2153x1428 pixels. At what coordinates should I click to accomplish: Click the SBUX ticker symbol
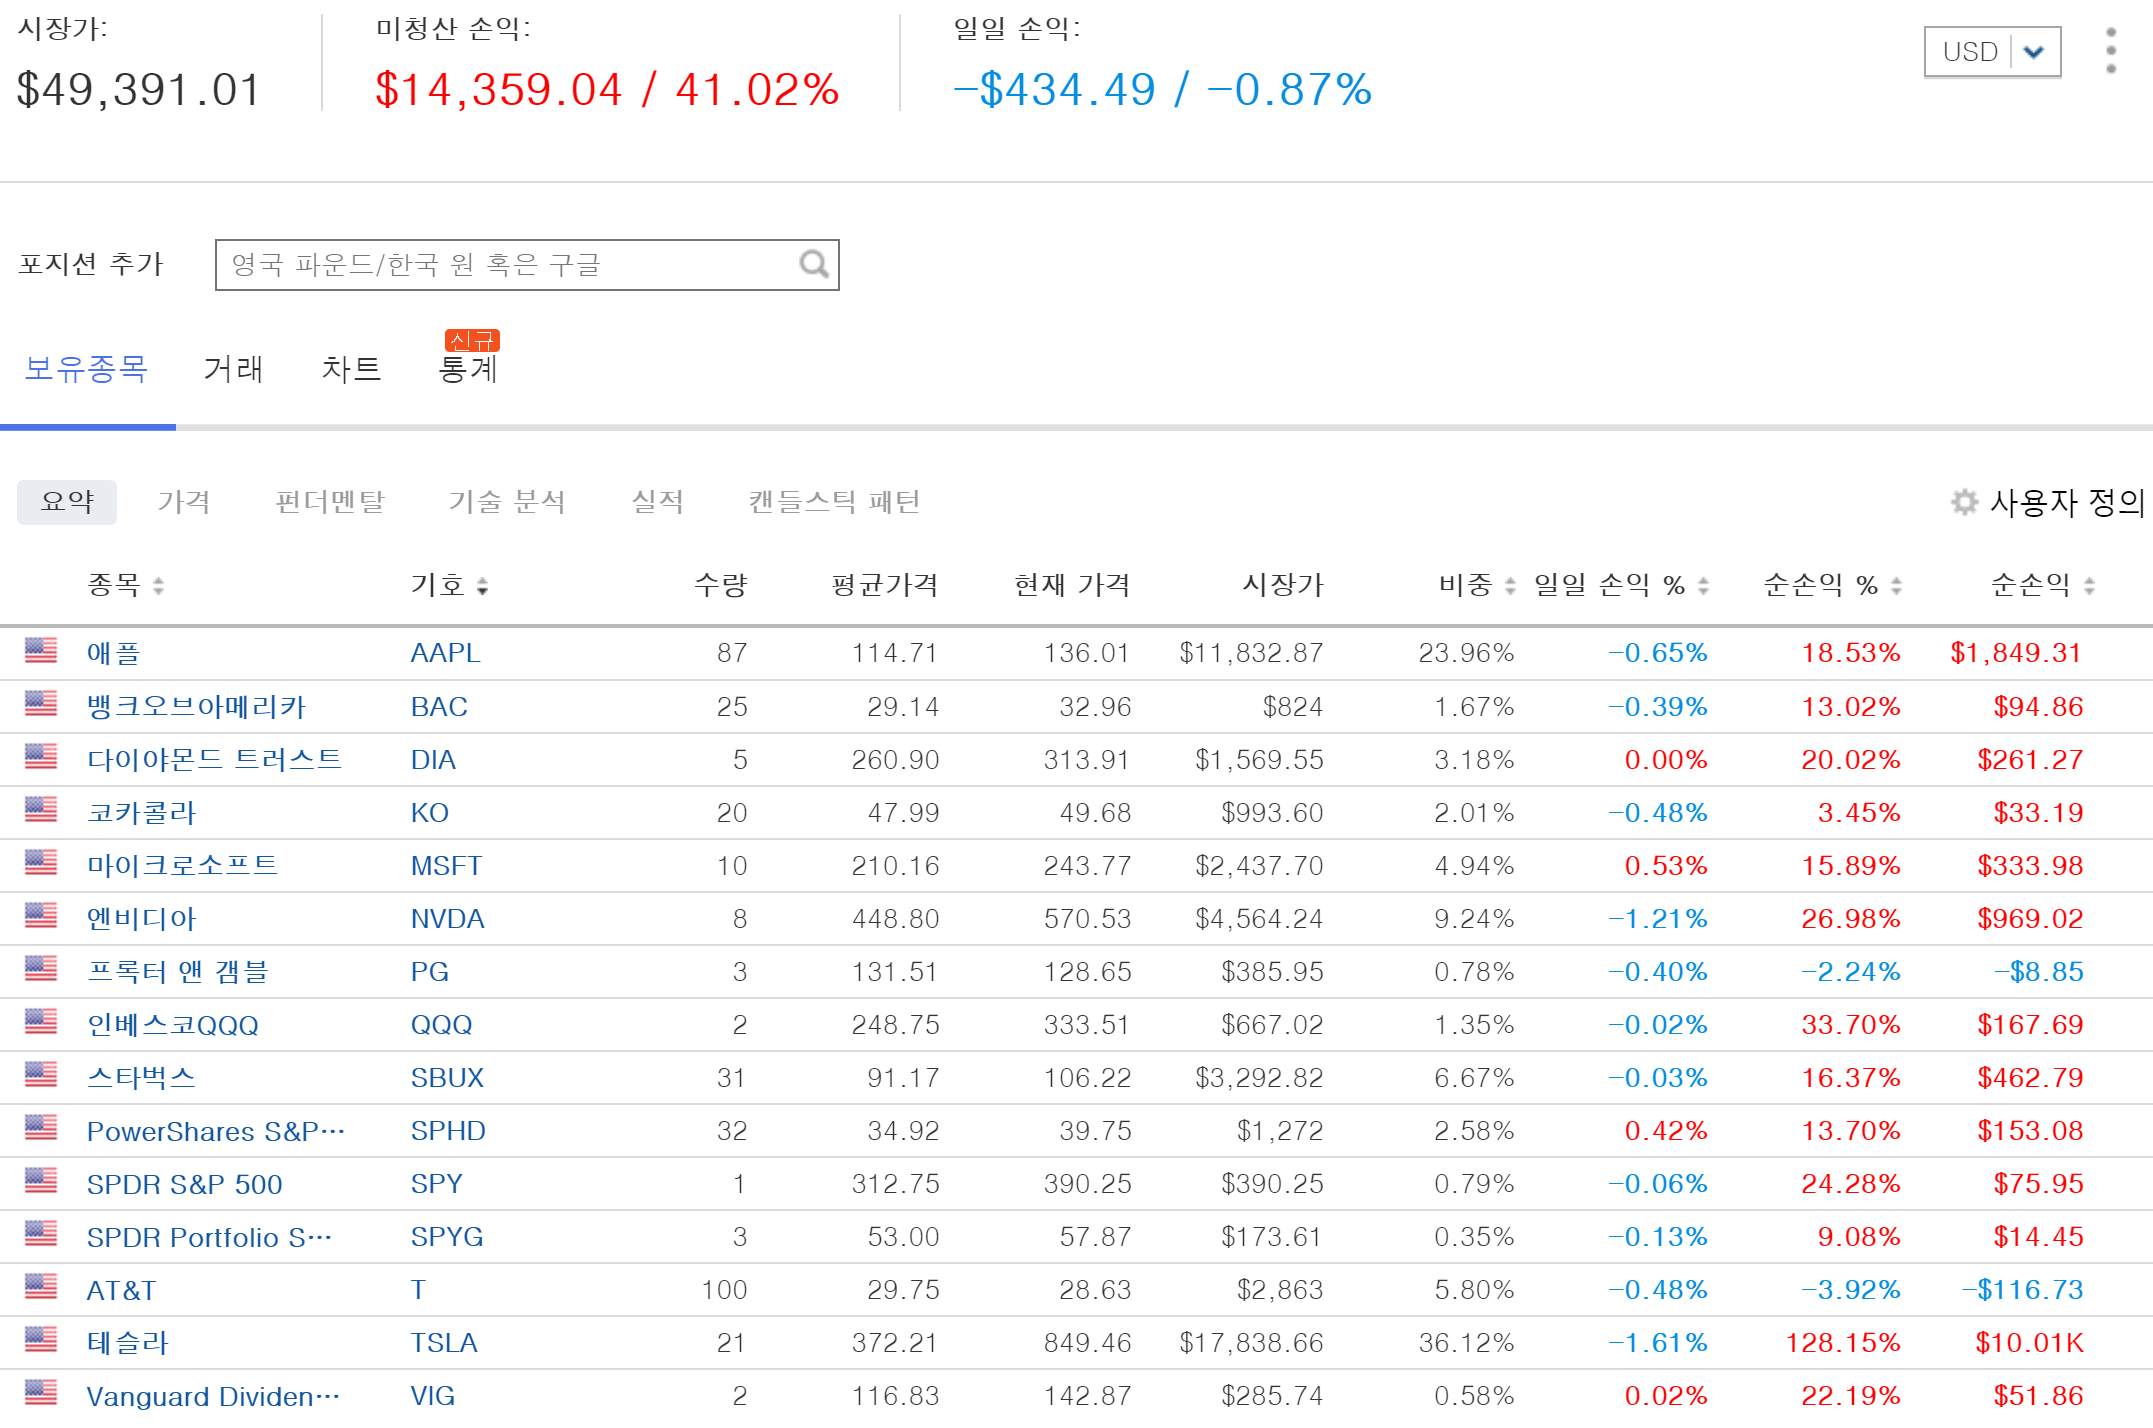tap(447, 1078)
